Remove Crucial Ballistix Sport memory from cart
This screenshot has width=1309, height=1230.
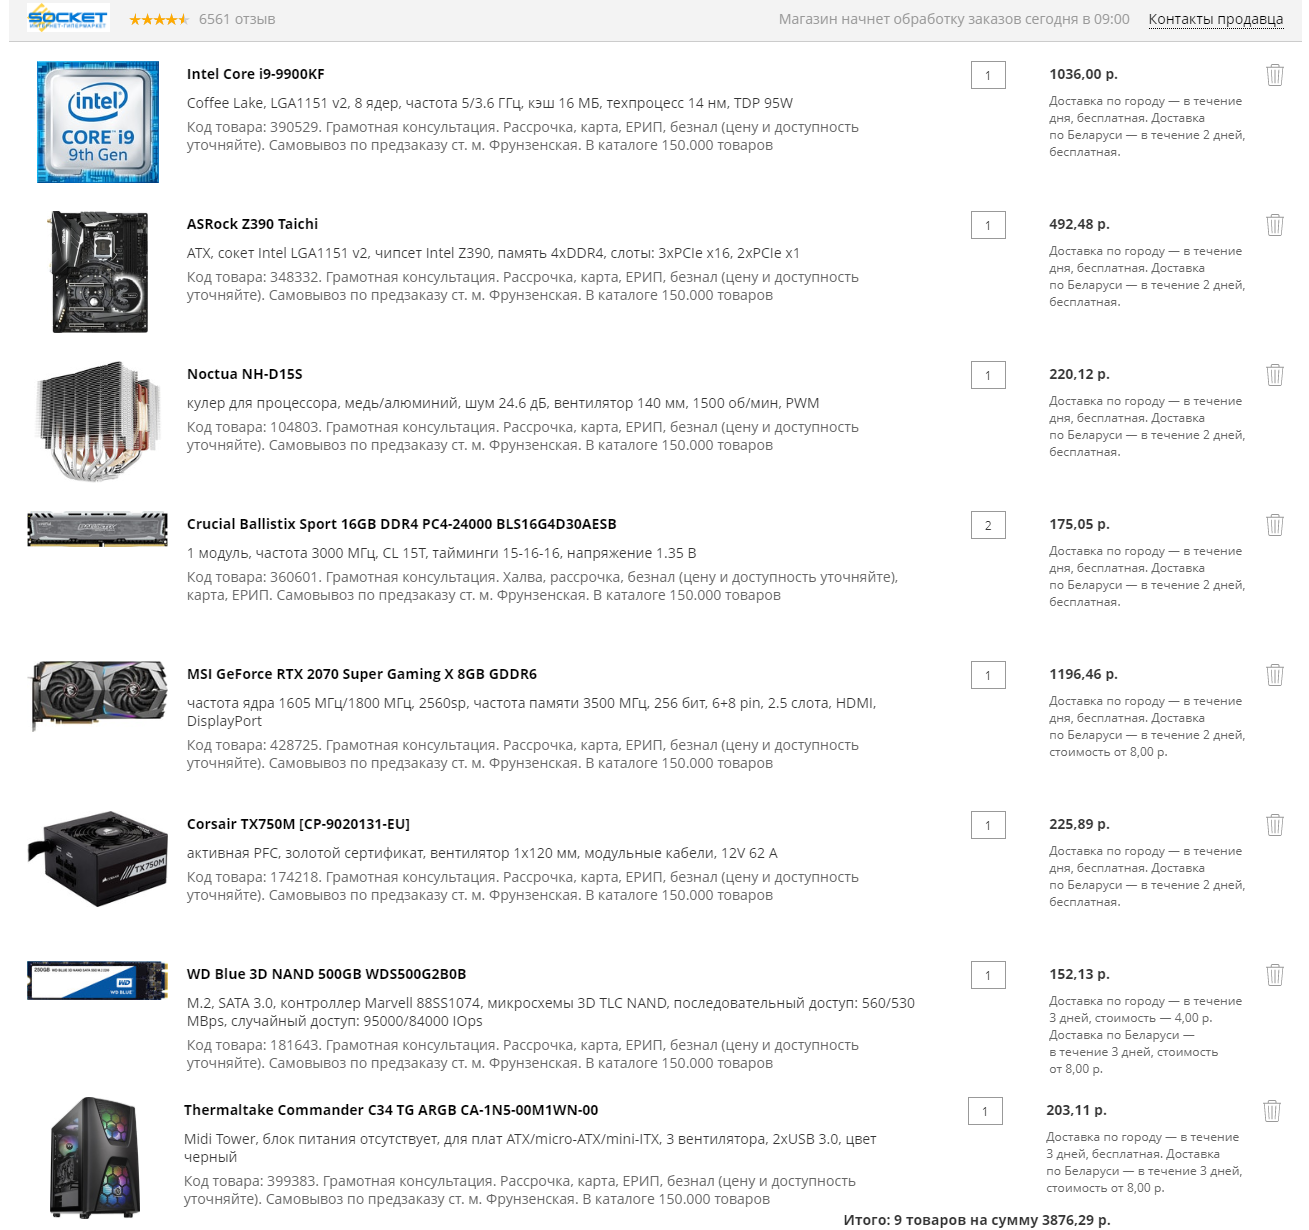(x=1275, y=525)
